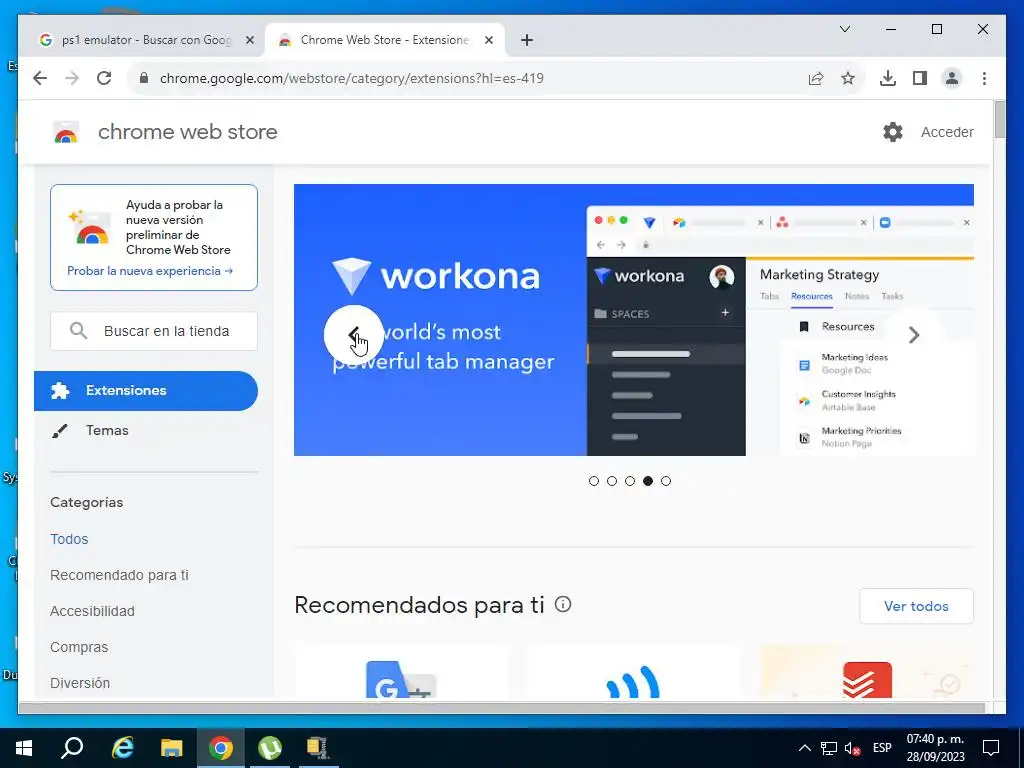The width and height of the screenshot is (1024, 768).
Task: Click the search magnifier icon in store
Action: (78, 331)
